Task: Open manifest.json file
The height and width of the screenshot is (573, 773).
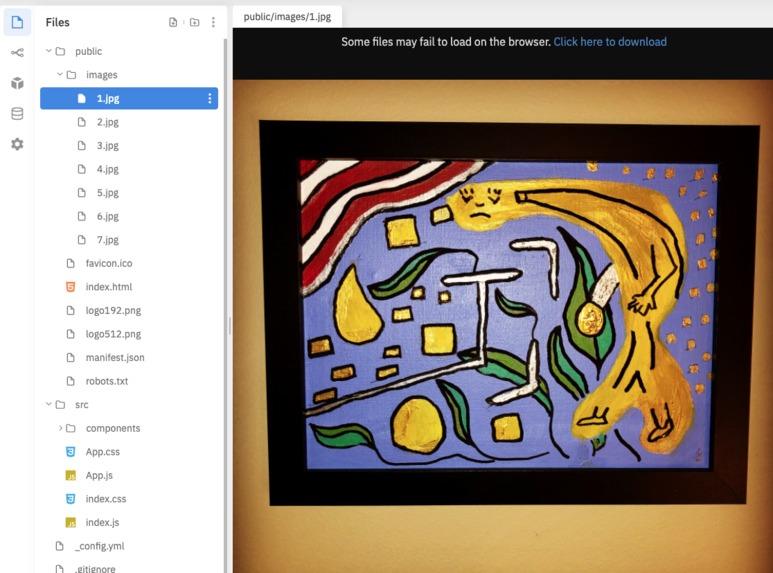Action: (x=115, y=358)
